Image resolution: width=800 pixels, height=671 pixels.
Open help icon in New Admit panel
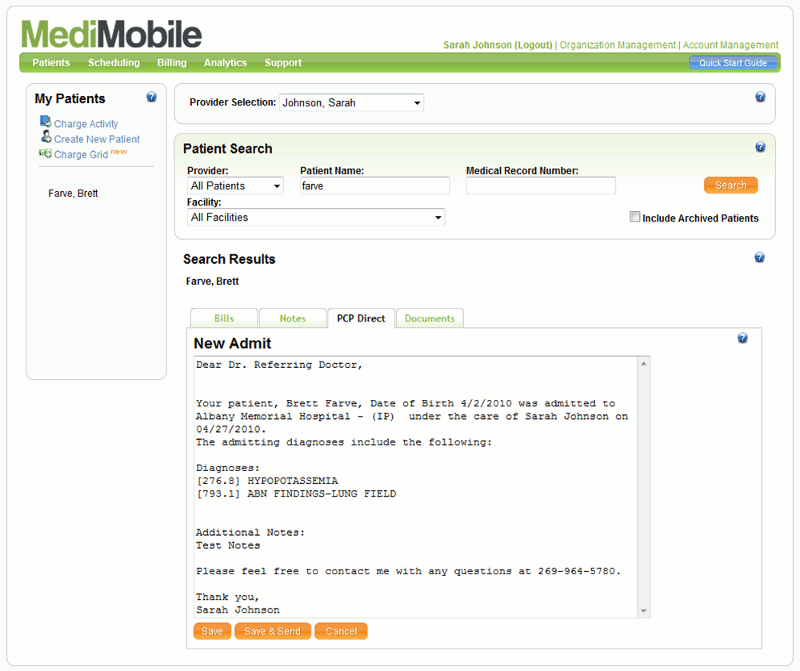742,338
